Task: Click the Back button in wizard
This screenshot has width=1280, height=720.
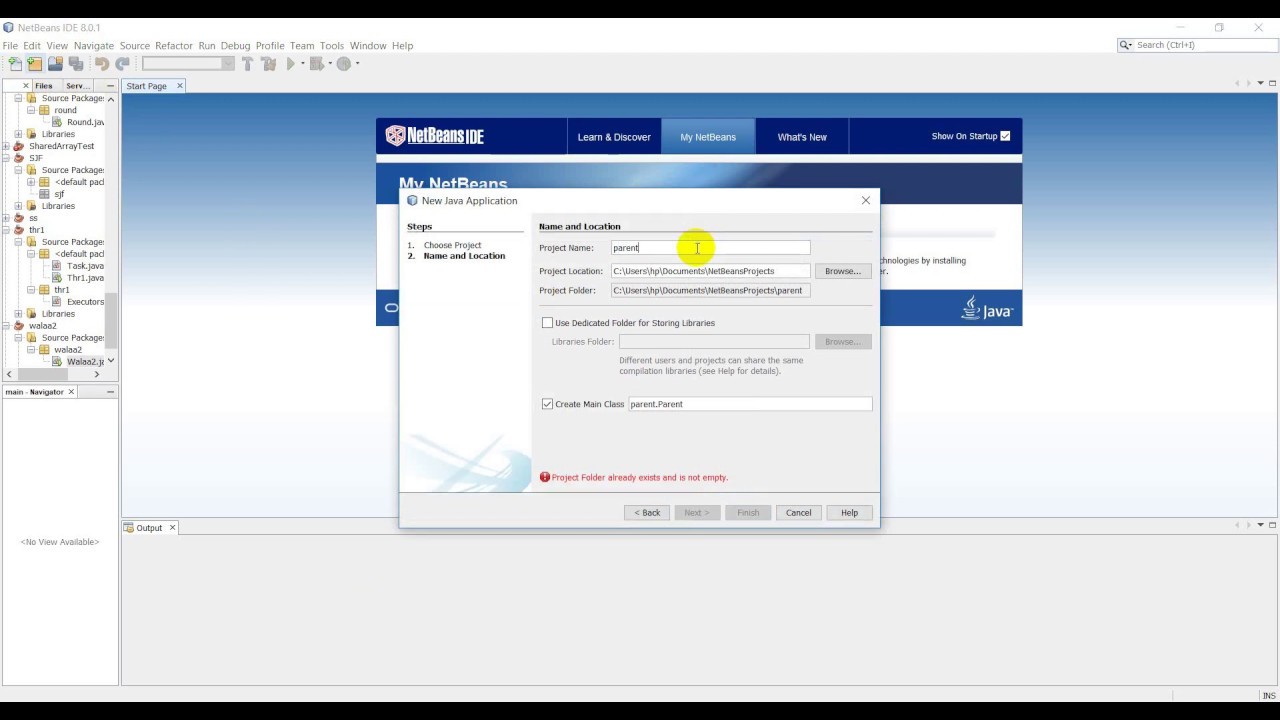Action: [x=647, y=513]
